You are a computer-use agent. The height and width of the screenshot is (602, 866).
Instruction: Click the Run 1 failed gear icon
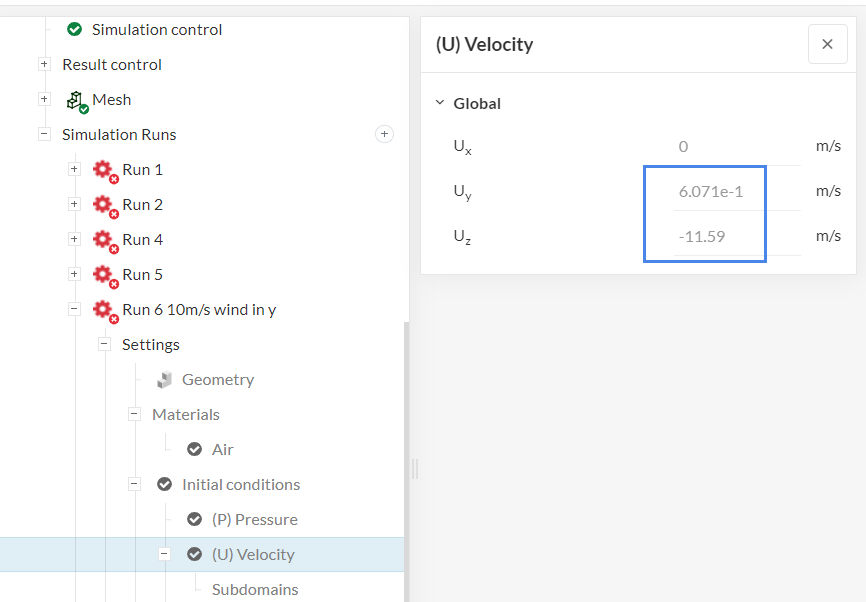104,170
